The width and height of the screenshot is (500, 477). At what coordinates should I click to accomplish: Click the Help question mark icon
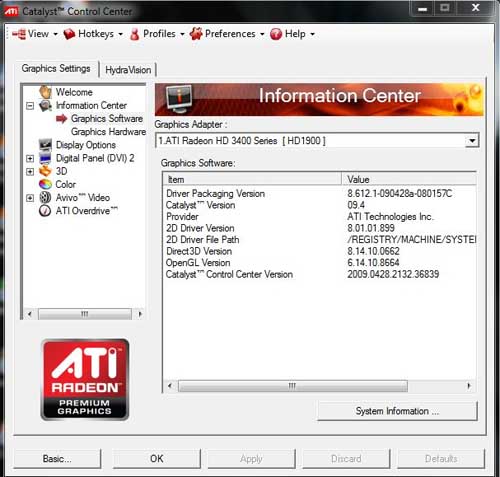(x=276, y=34)
